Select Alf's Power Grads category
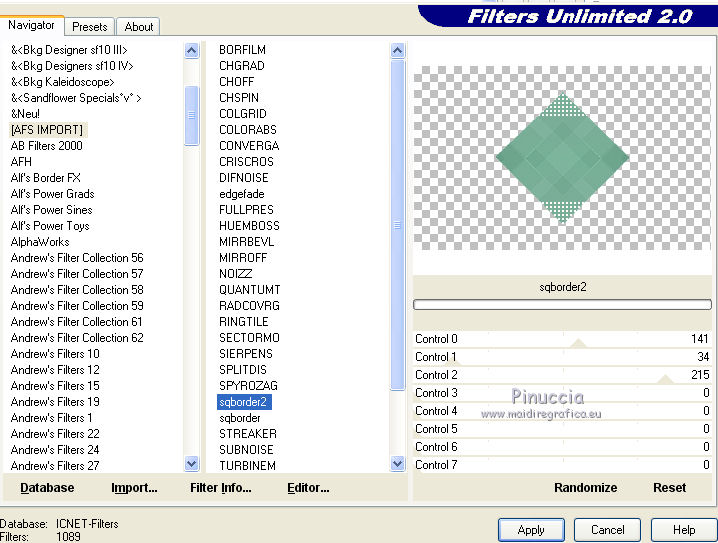 click(x=52, y=194)
